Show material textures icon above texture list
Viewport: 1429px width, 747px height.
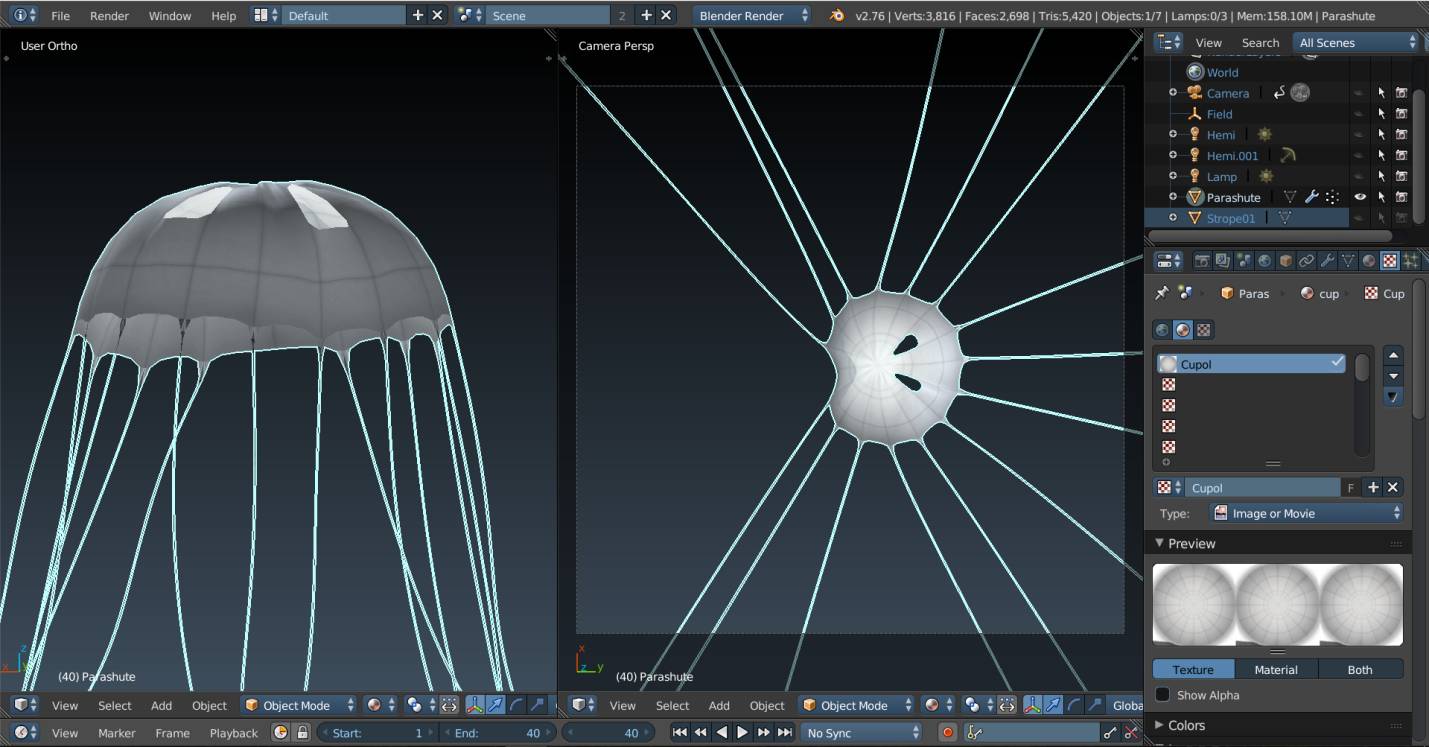pyautogui.click(x=1183, y=330)
